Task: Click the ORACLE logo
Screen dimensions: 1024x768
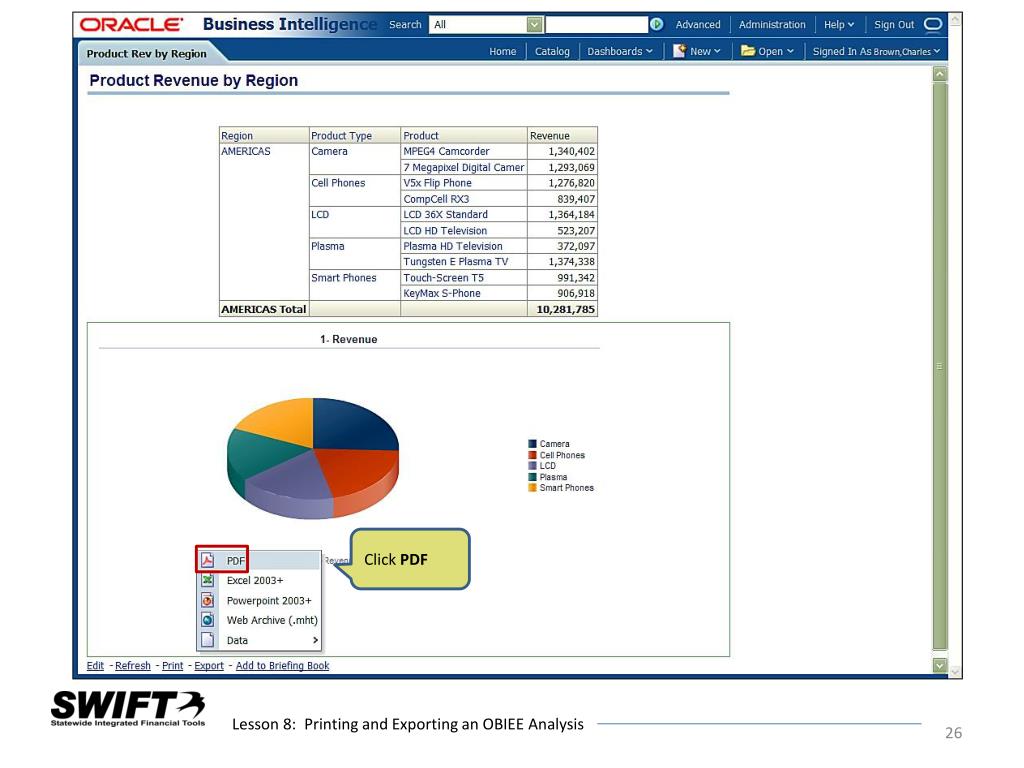Action: coord(131,25)
